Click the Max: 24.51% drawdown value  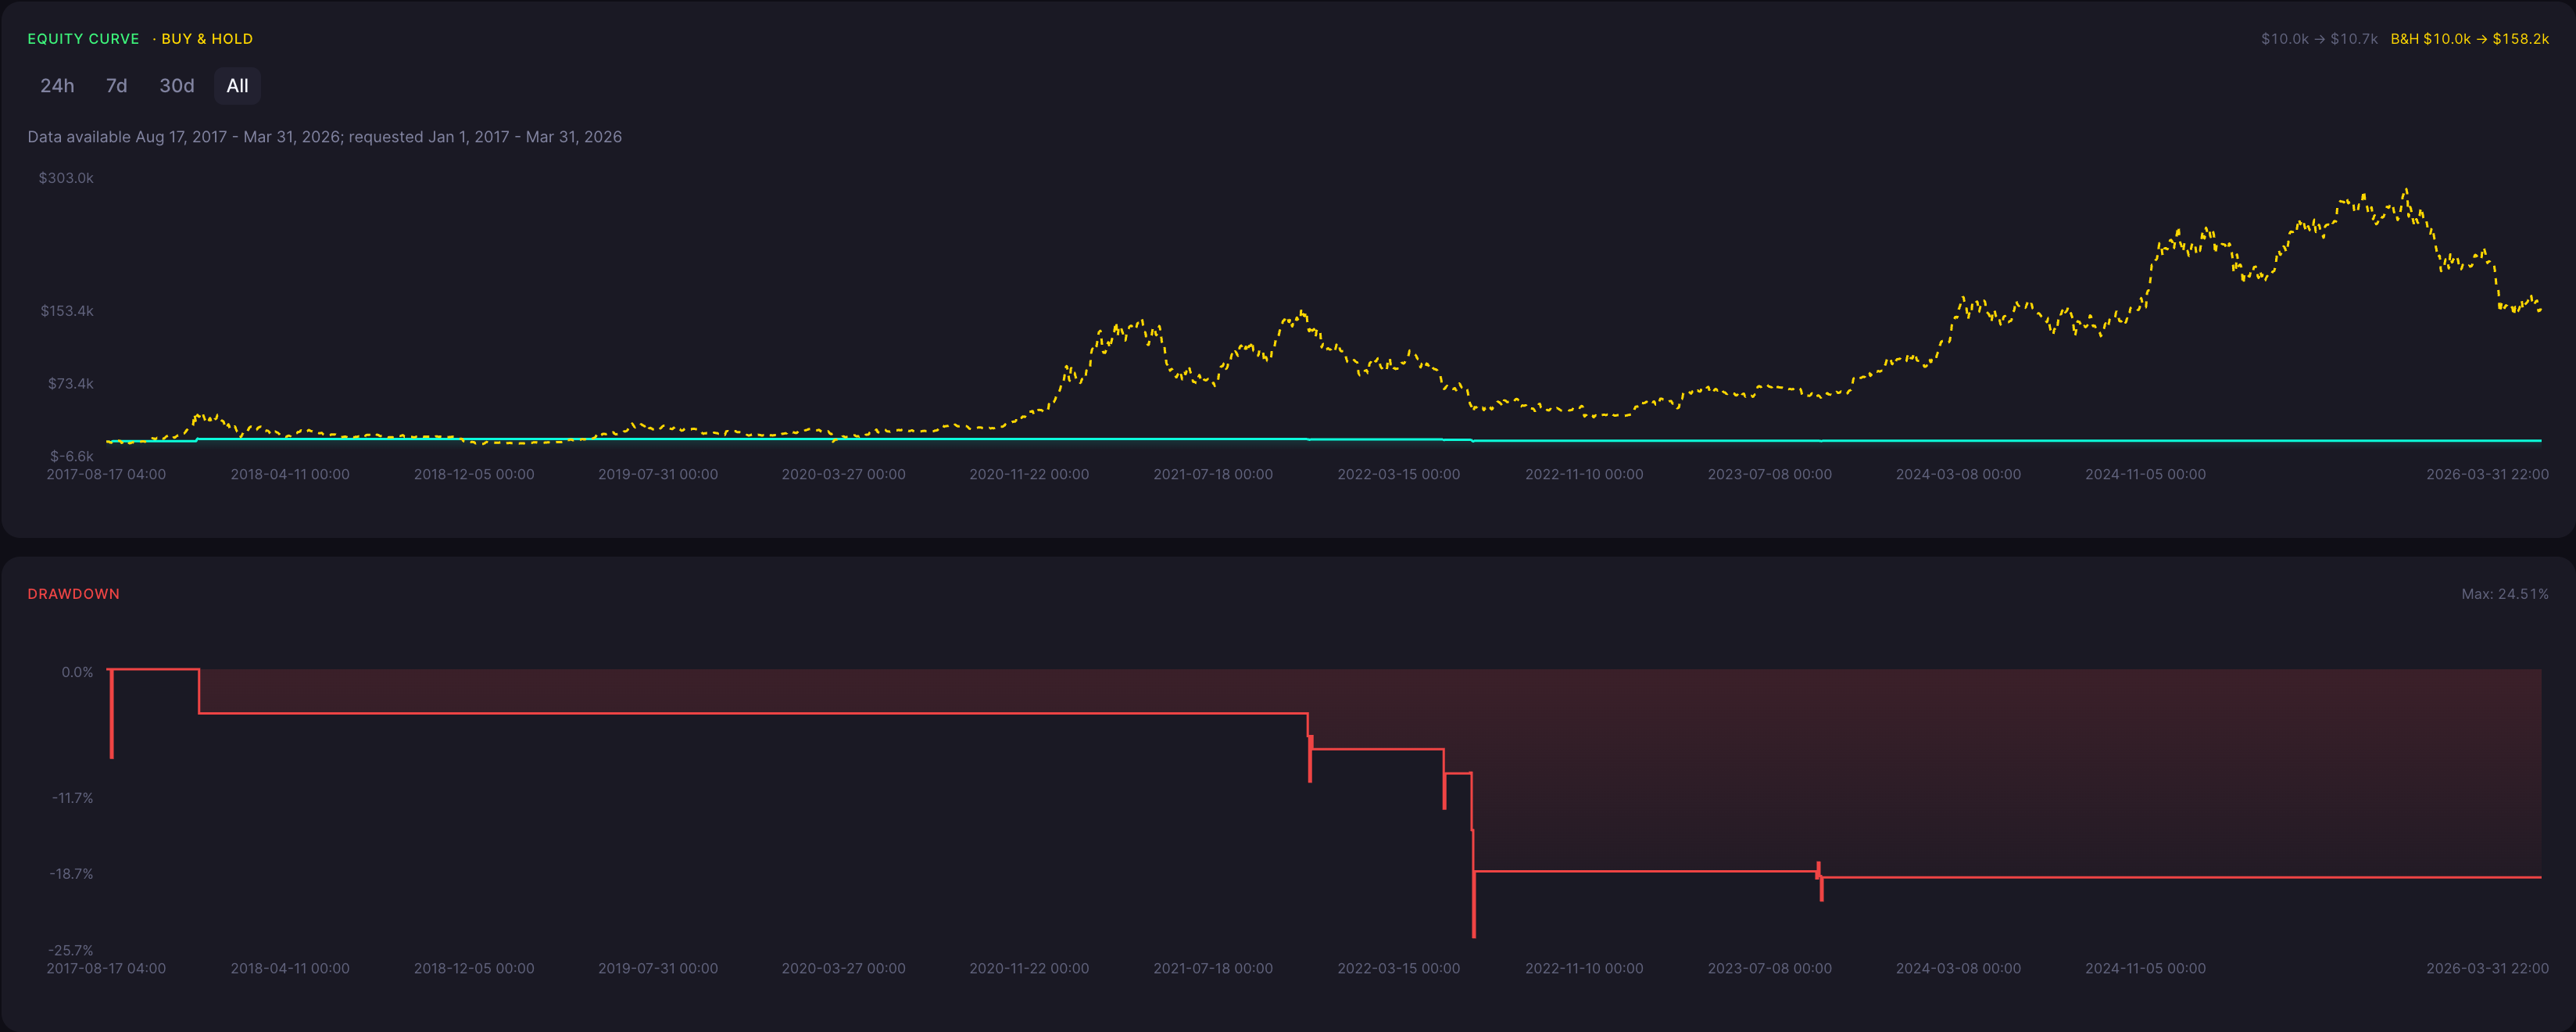pyautogui.click(x=2504, y=594)
